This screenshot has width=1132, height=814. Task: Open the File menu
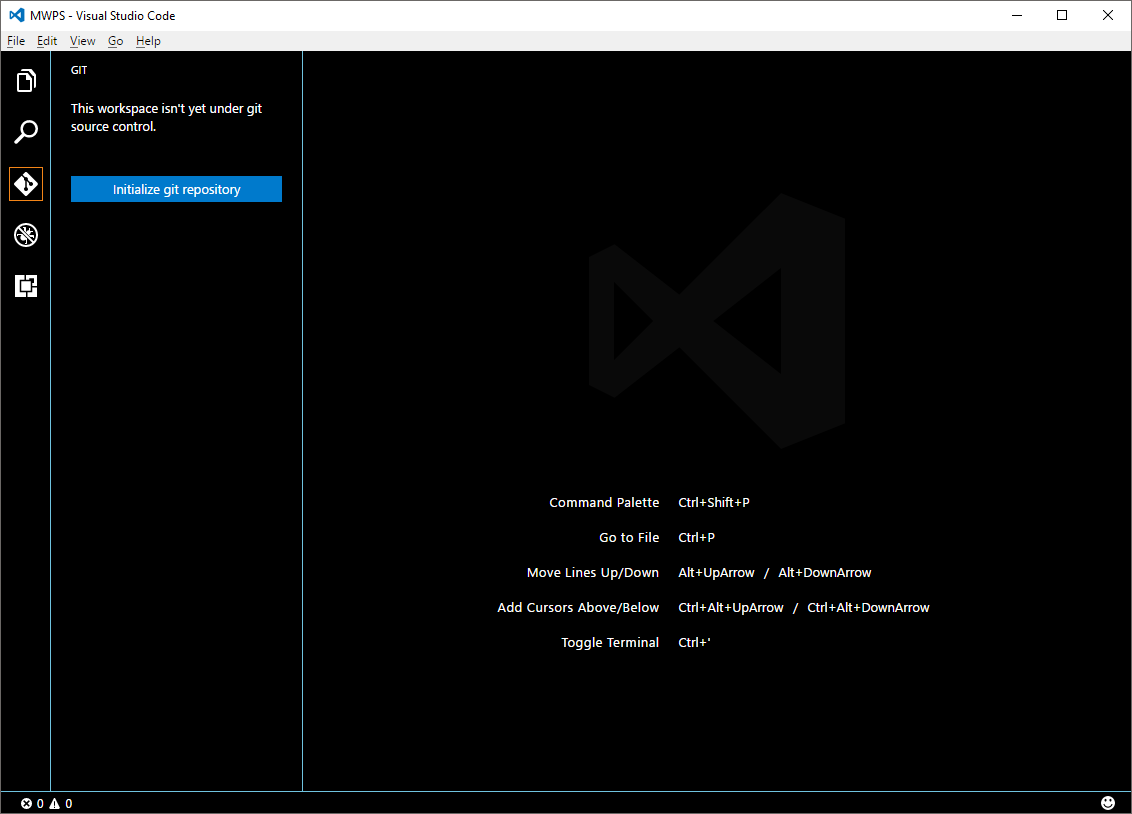coord(16,41)
